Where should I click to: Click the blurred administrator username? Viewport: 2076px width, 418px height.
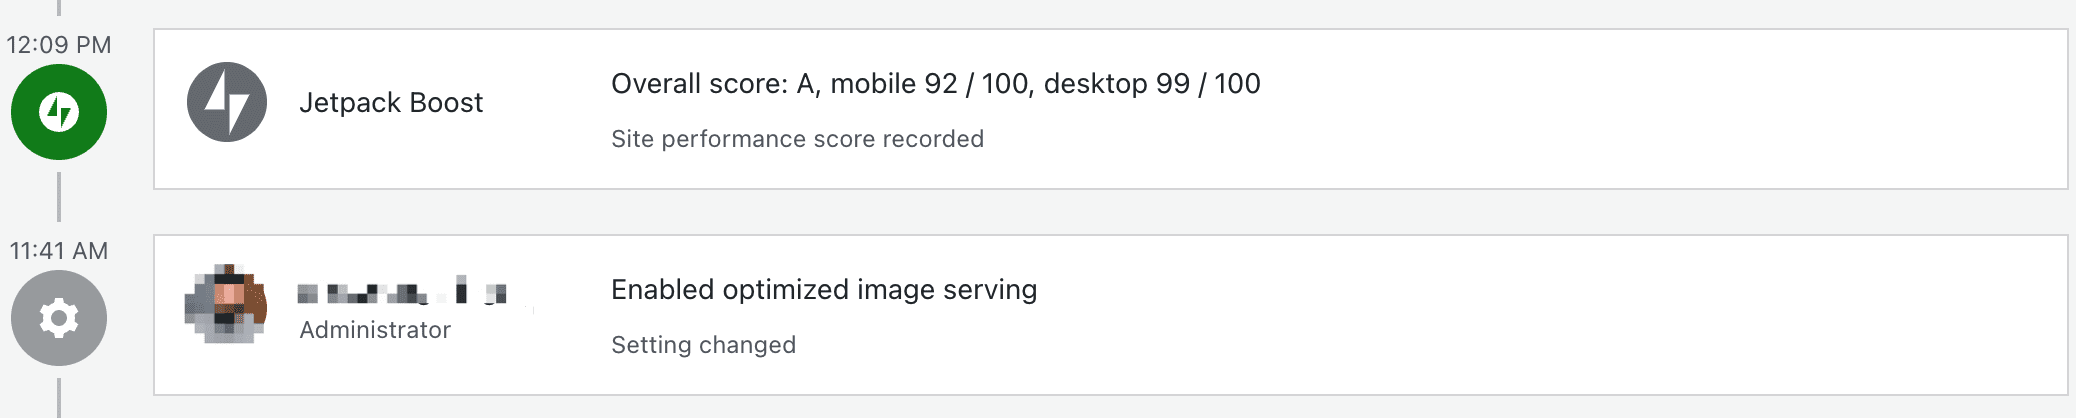pyautogui.click(x=402, y=292)
